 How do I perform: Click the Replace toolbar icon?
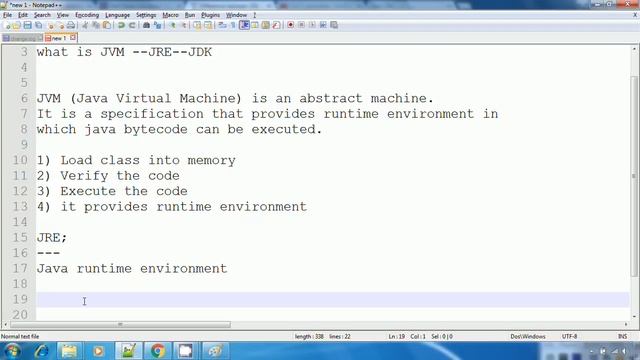coord(158,25)
